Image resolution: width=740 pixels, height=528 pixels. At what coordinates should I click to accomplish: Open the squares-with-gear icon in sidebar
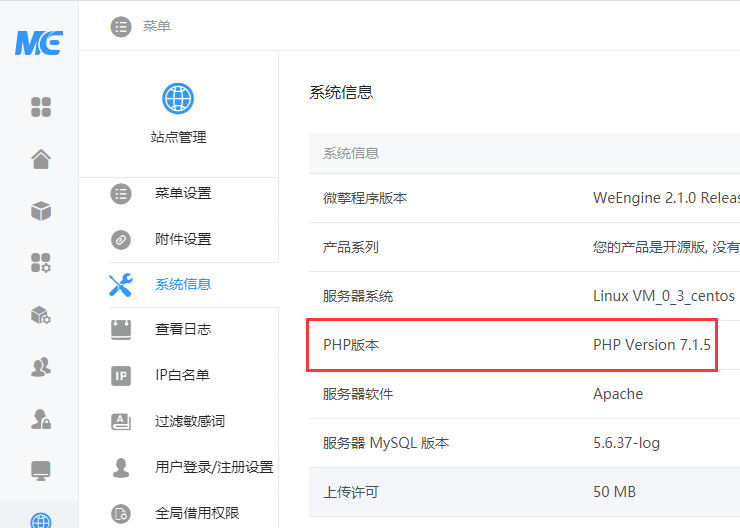41,263
